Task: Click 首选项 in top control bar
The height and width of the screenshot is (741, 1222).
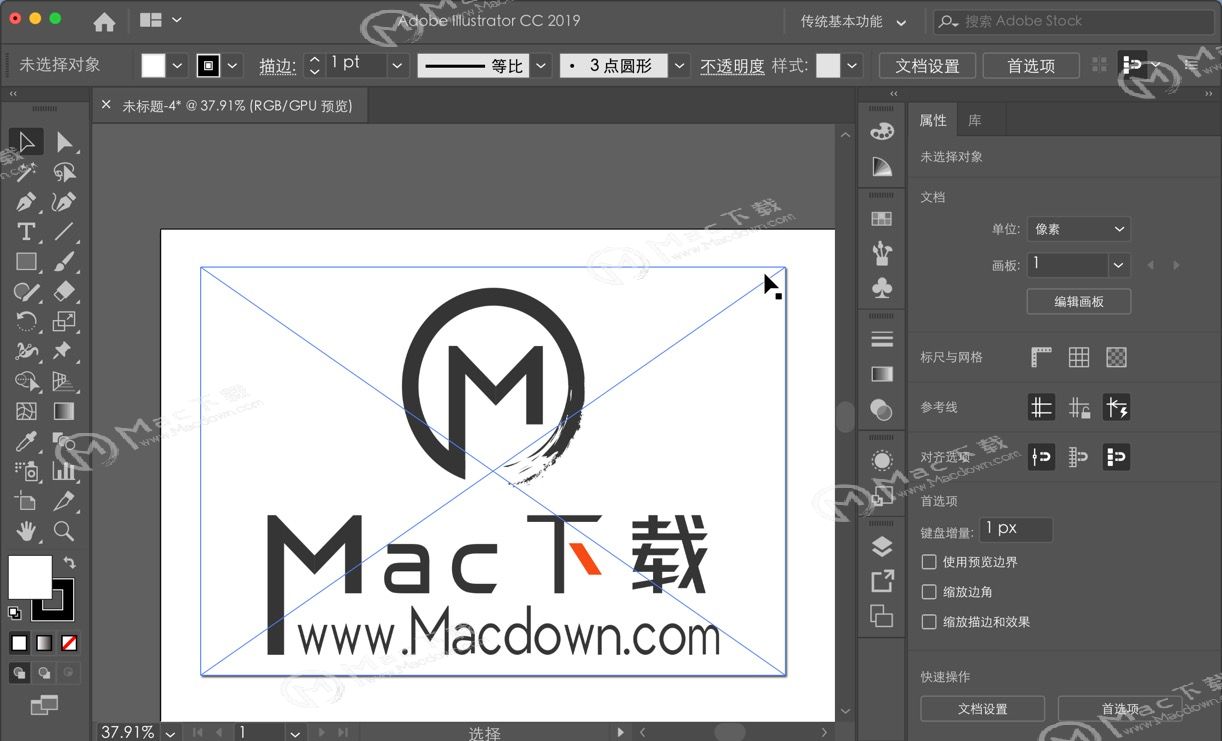Action: [x=1031, y=66]
